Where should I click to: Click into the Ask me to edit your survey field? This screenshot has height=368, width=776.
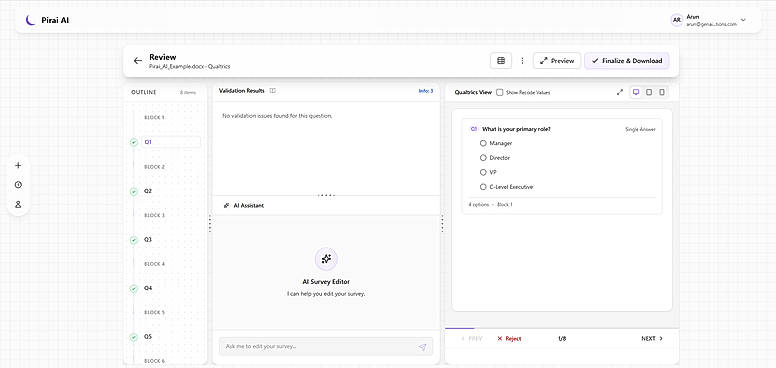326,346
